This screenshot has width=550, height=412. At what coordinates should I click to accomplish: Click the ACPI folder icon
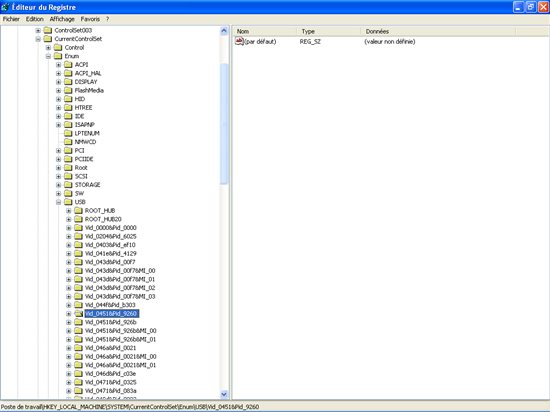(x=68, y=65)
